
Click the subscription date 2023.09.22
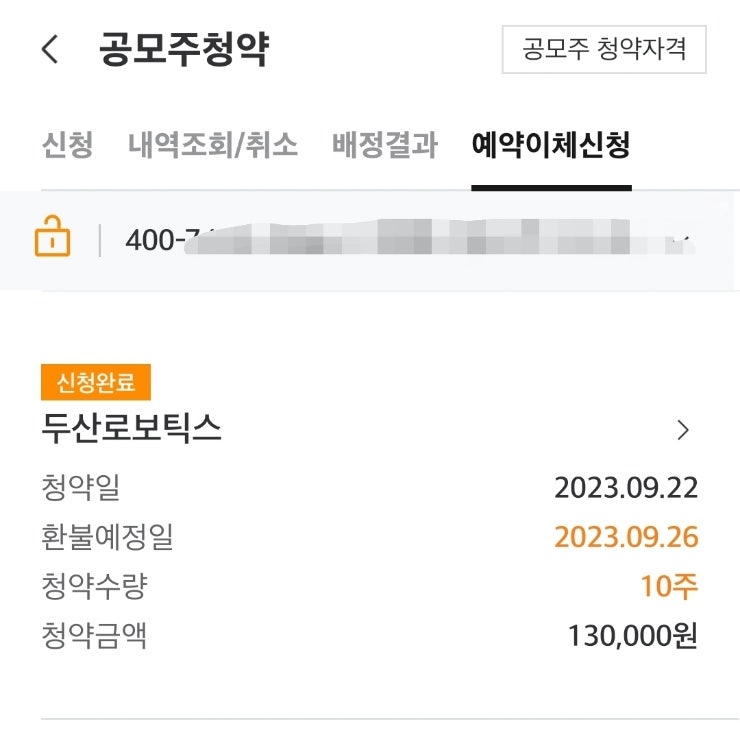[626, 488]
